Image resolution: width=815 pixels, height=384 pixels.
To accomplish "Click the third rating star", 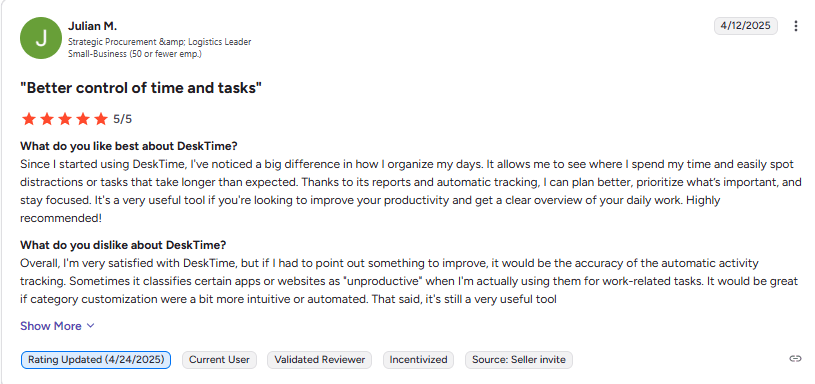I will coord(65,119).
